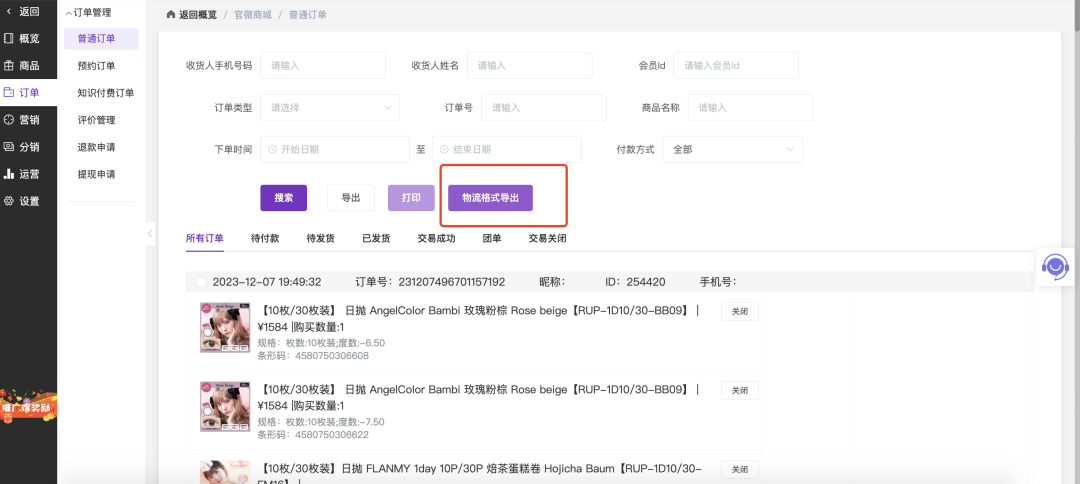Switch to the 已发货 tab
This screenshot has width=1080, height=484.
pos(376,239)
